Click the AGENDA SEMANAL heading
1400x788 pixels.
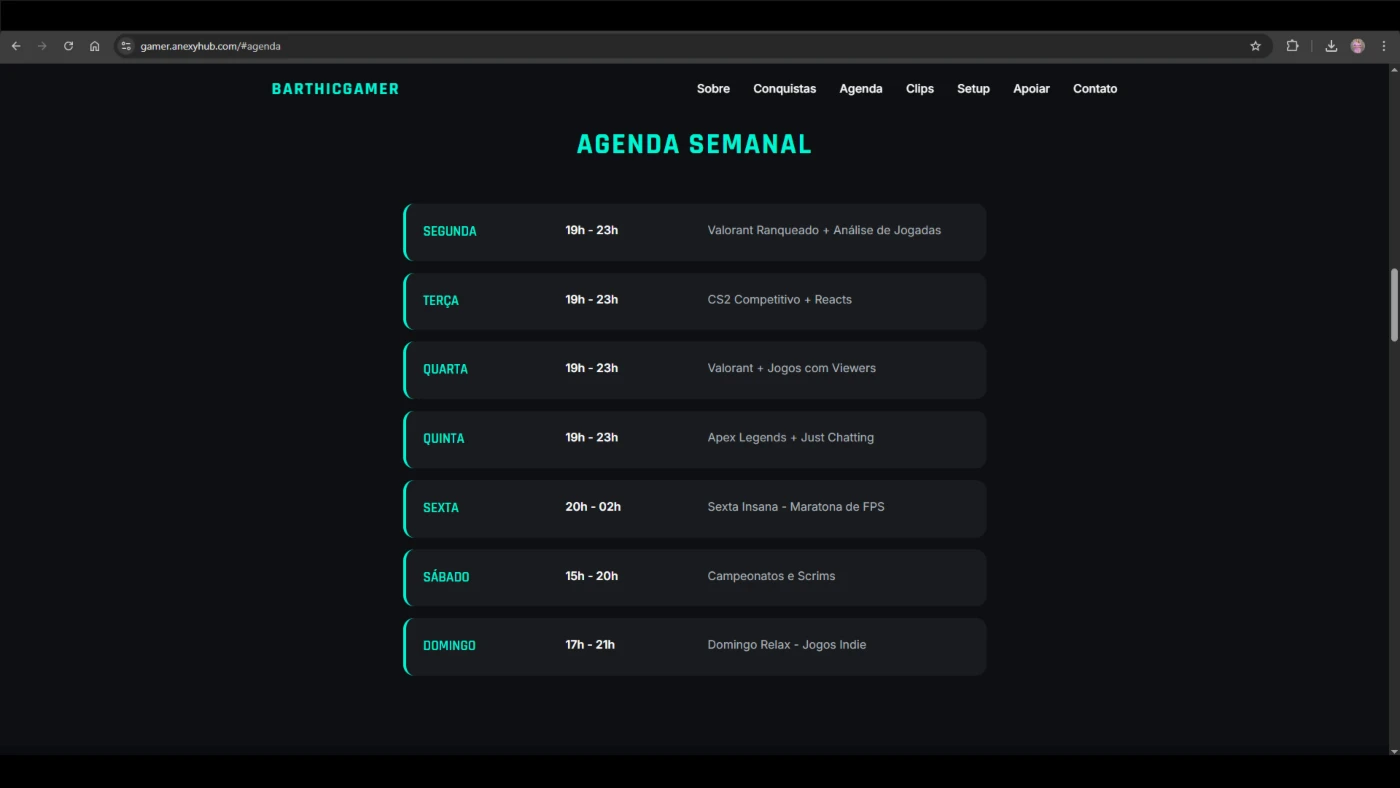coord(694,144)
